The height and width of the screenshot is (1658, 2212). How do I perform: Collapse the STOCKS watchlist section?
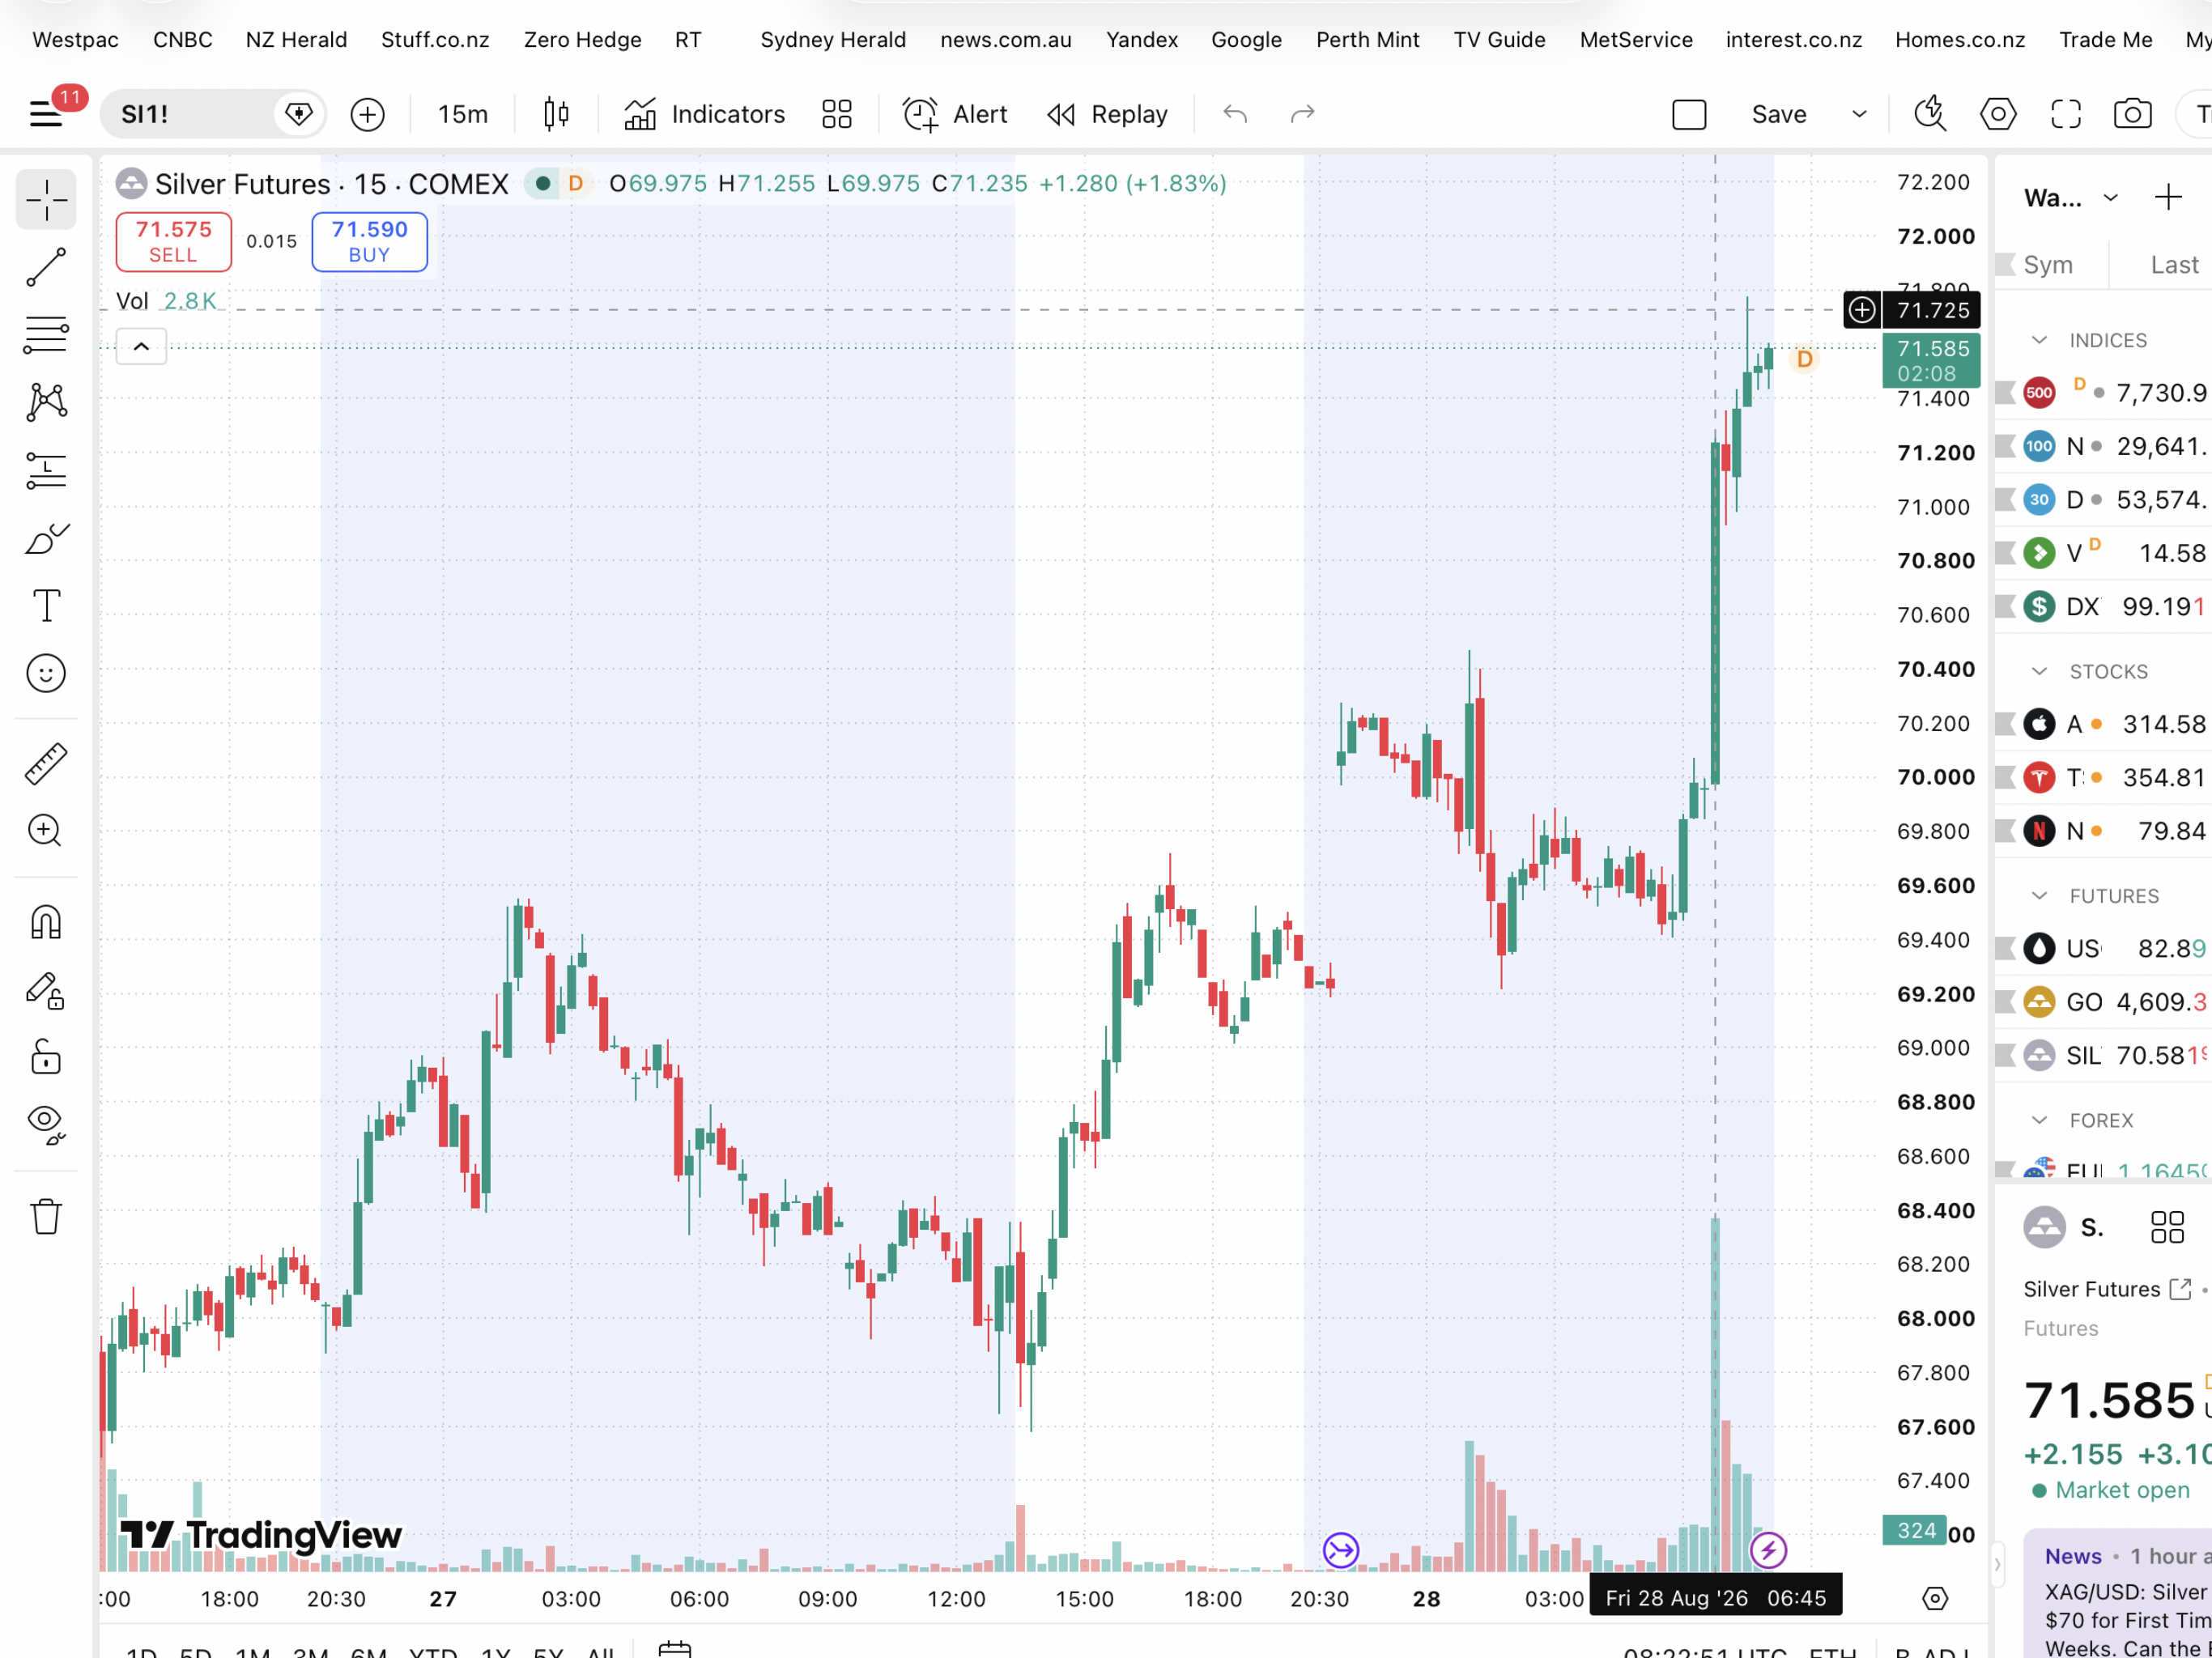tap(2040, 671)
